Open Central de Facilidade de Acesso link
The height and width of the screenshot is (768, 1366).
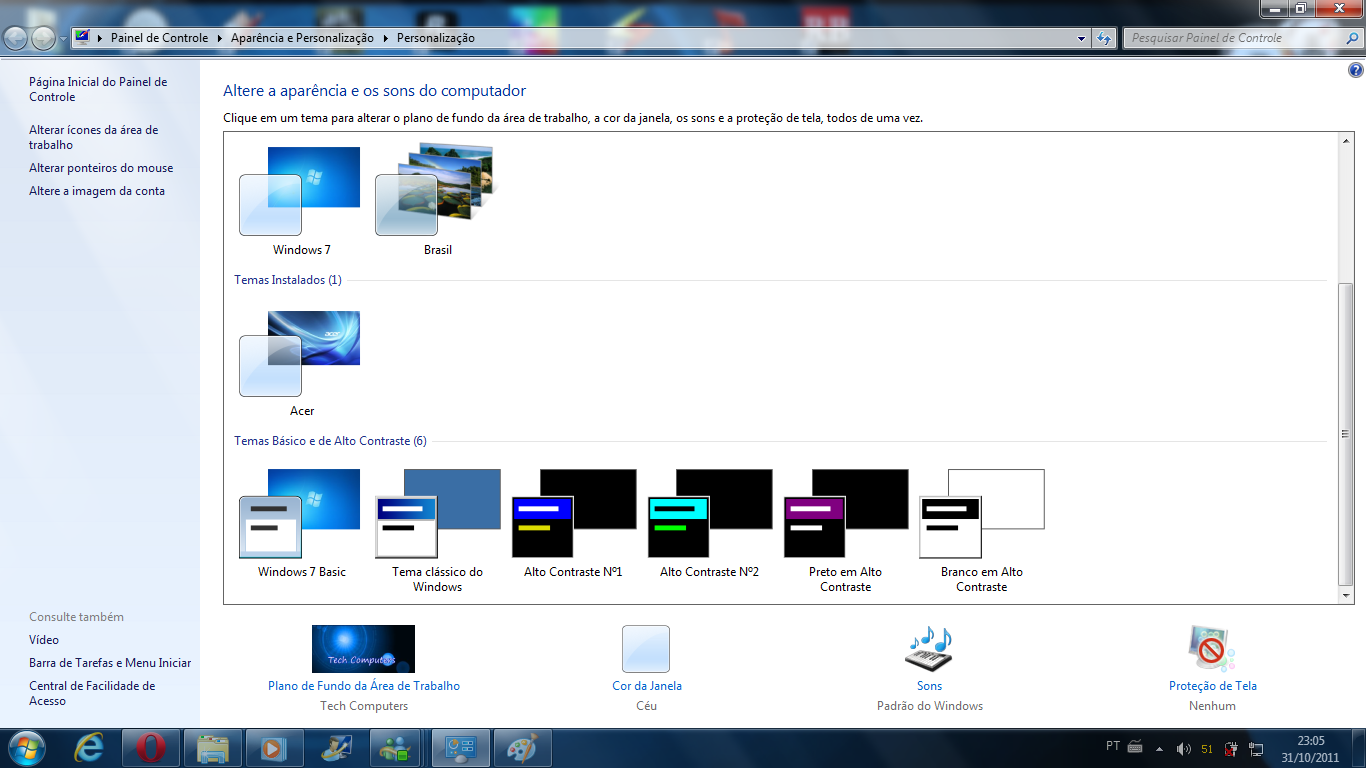click(92, 693)
